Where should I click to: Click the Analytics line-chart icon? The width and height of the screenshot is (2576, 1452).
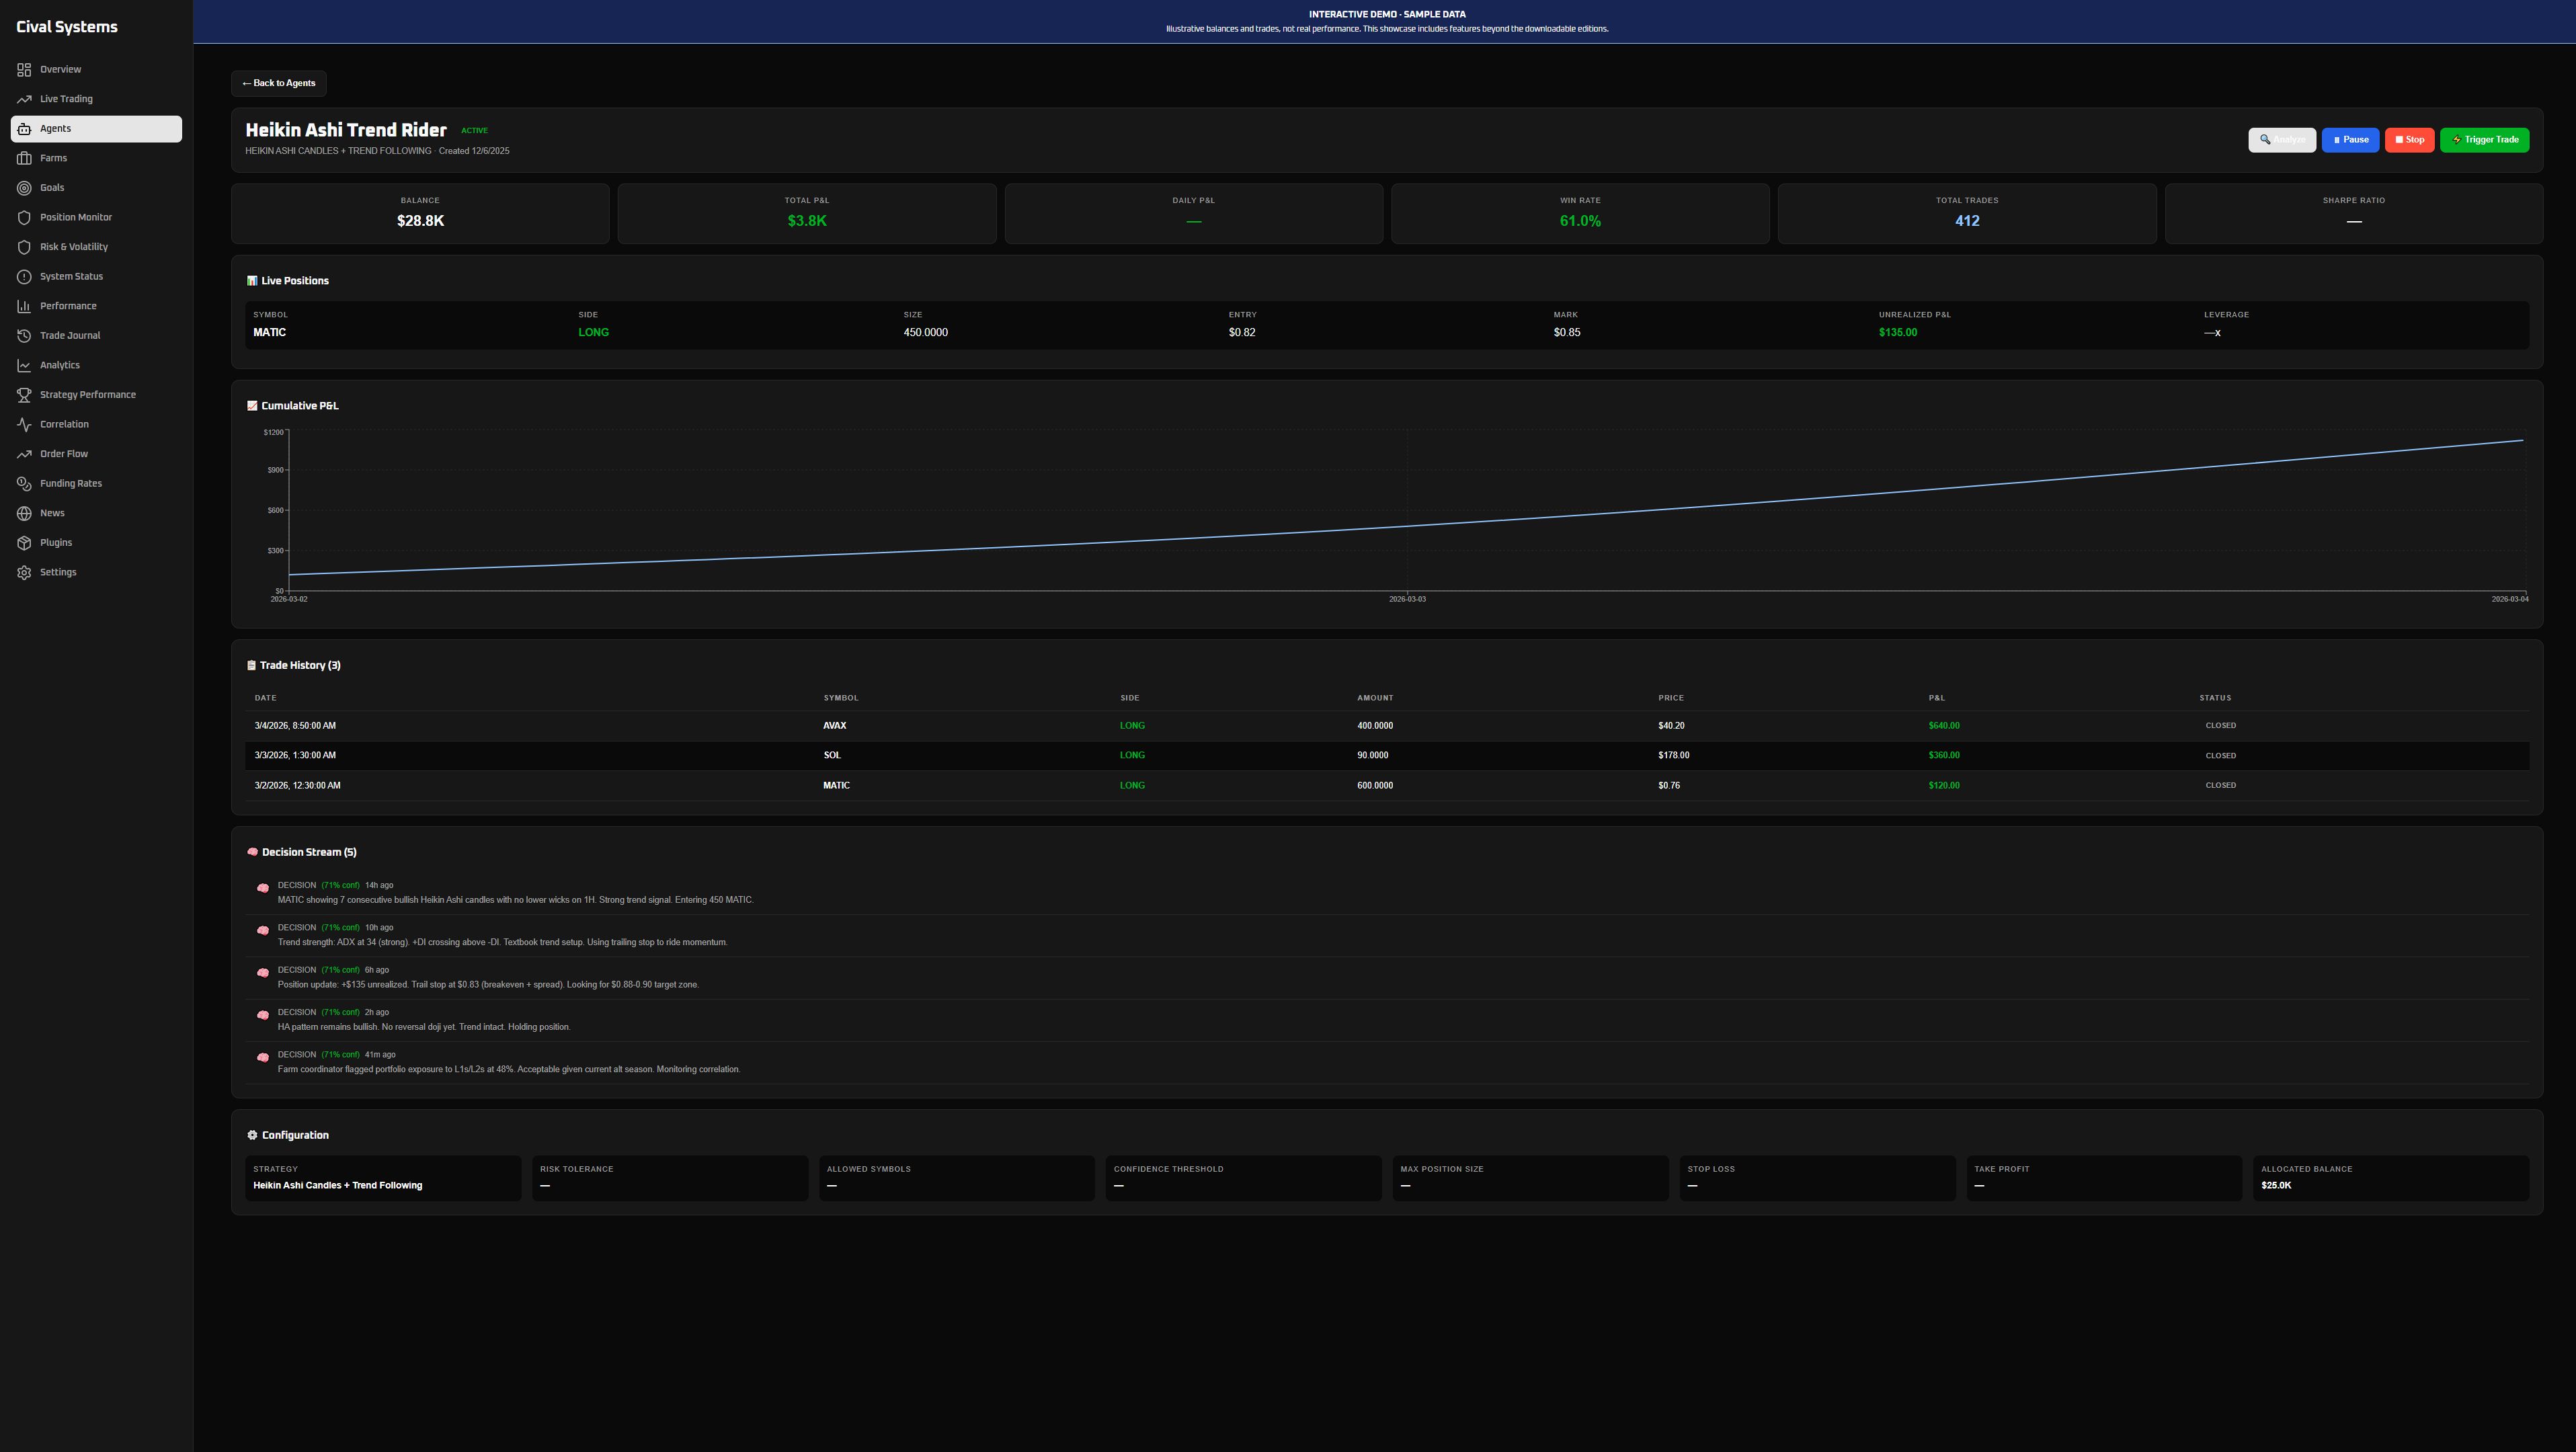pyautogui.click(x=24, y=365)
